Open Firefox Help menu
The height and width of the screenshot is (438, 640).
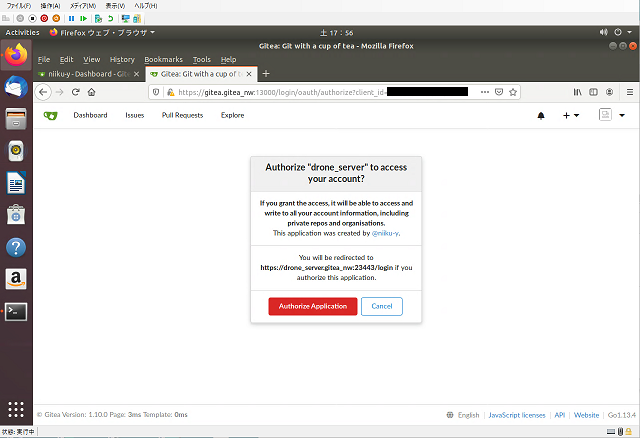pos(229,60)
